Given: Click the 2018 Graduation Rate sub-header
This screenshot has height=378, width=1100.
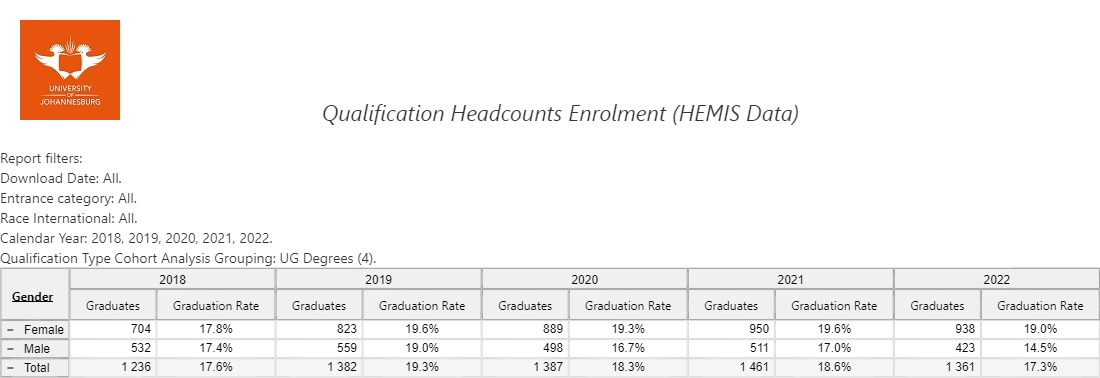Looking at the screenshot, I should click(x=216, y=306).
